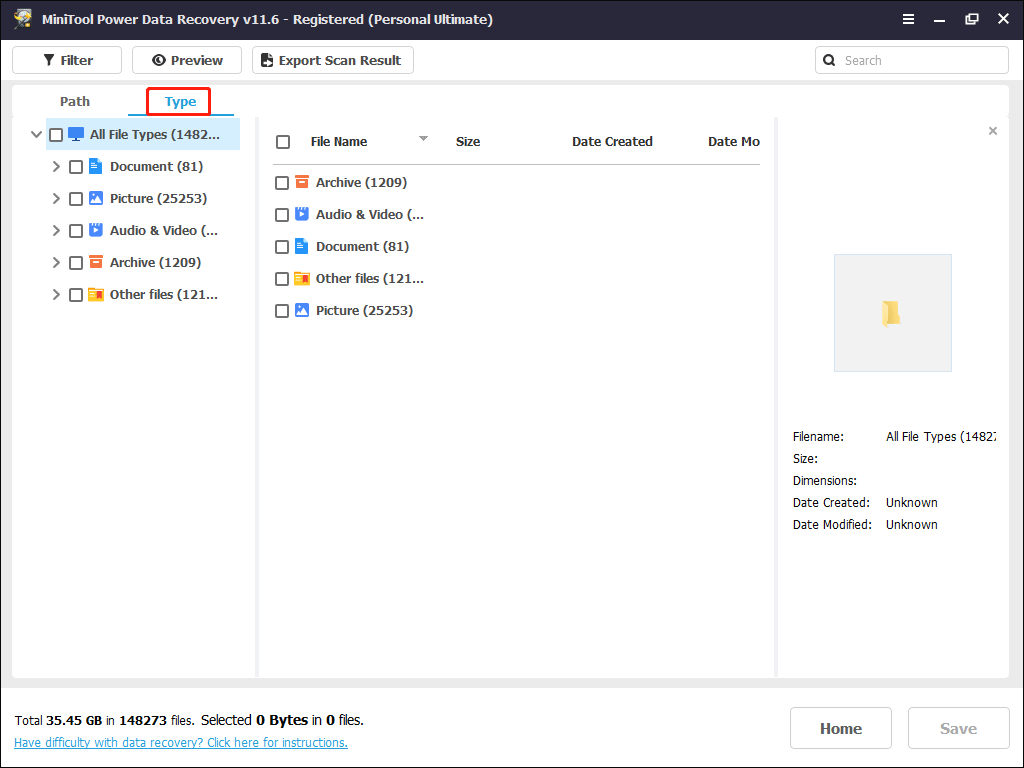Click the MiniTool app logo icon
The image size is (1024, 768).
click(x=23, y=19)
